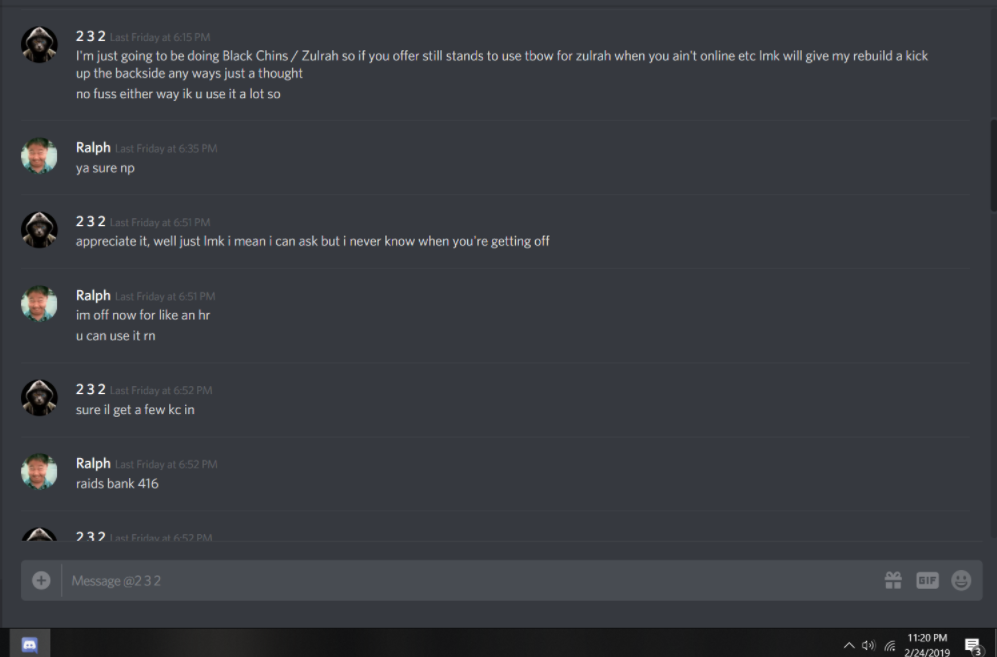Open the emoji picker smiley
Screen dimensions: 997x657
point(961,580)
